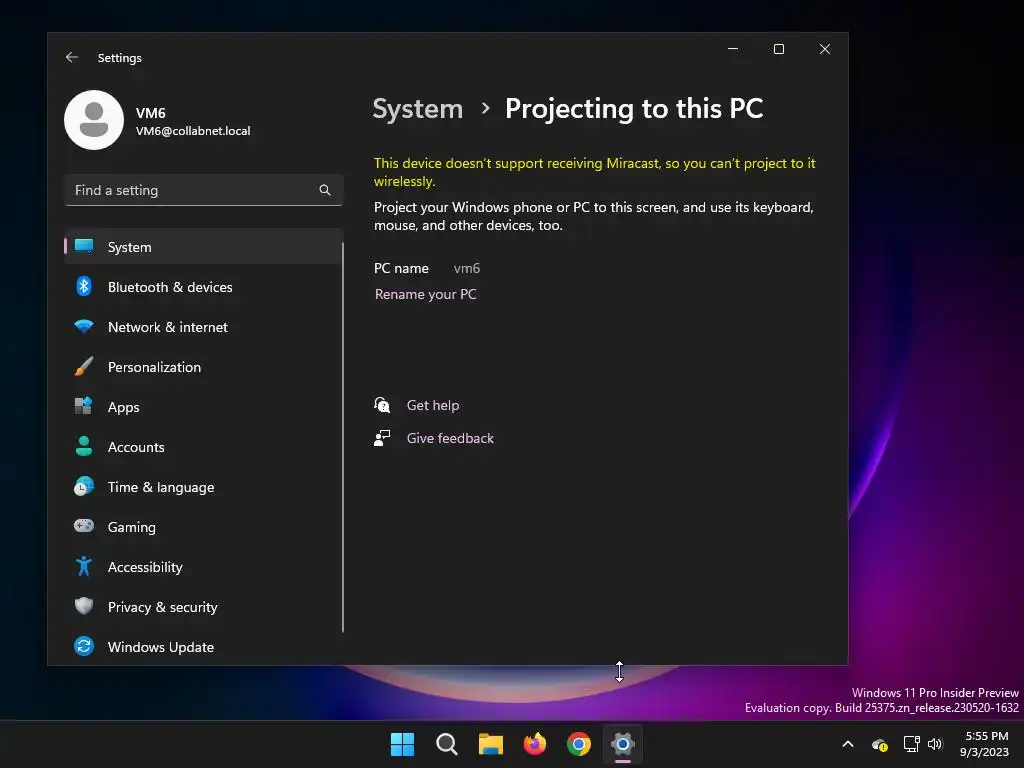
Task: Click the Give feedback link
Action: (450, 438)
